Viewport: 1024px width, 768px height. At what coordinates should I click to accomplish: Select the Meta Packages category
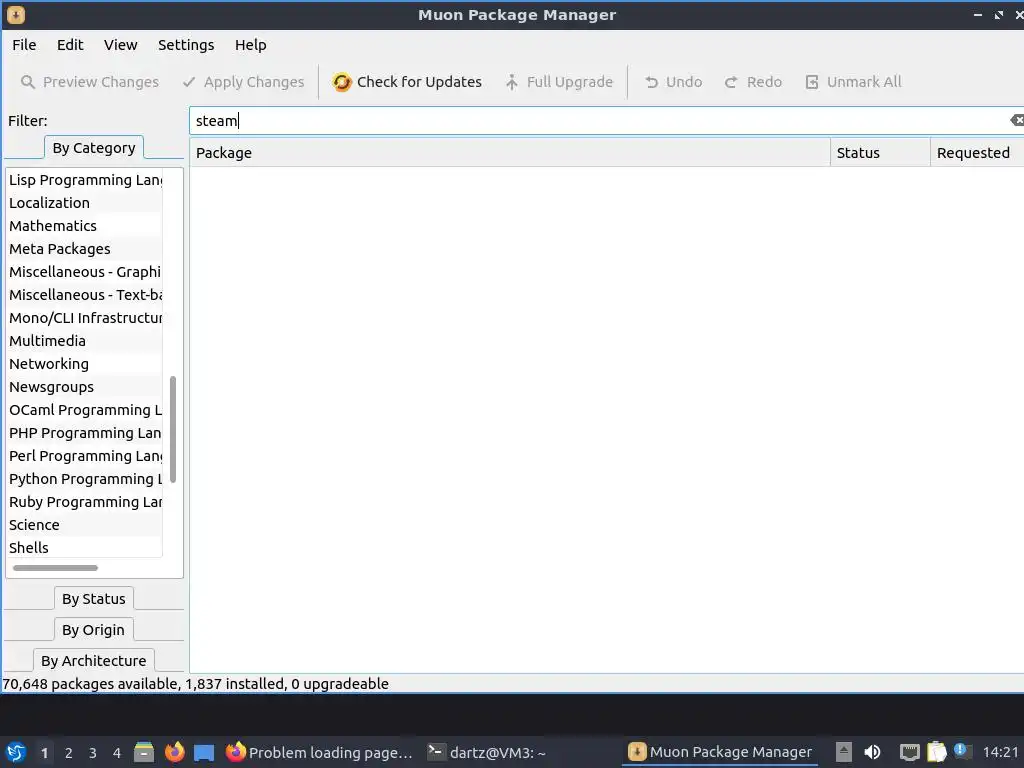pos(85,249)
